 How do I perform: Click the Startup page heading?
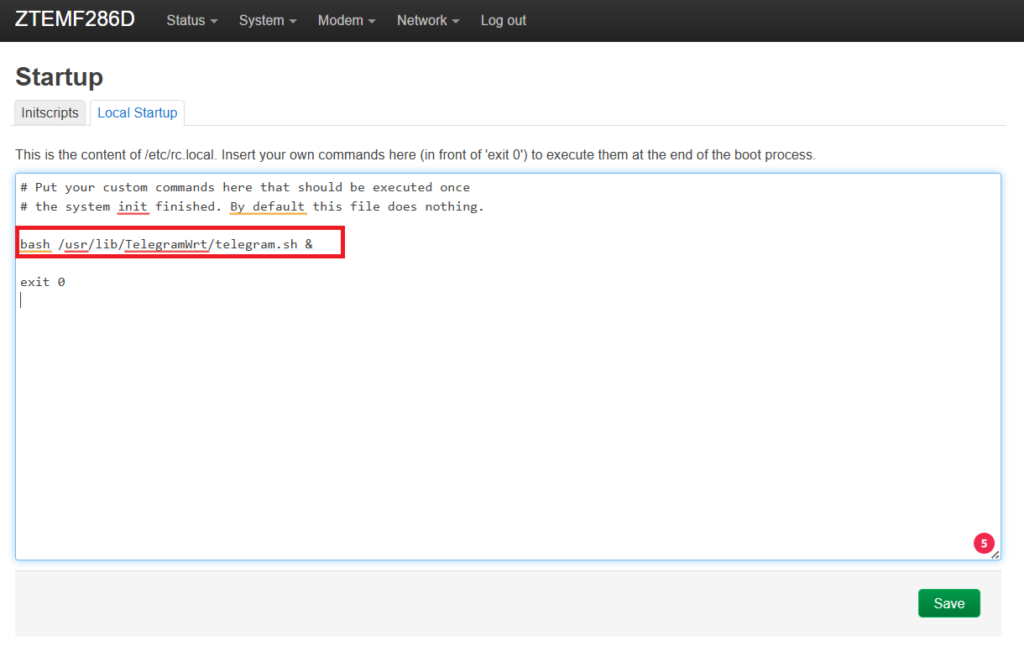pyautogui.click(x=59, y=77)
